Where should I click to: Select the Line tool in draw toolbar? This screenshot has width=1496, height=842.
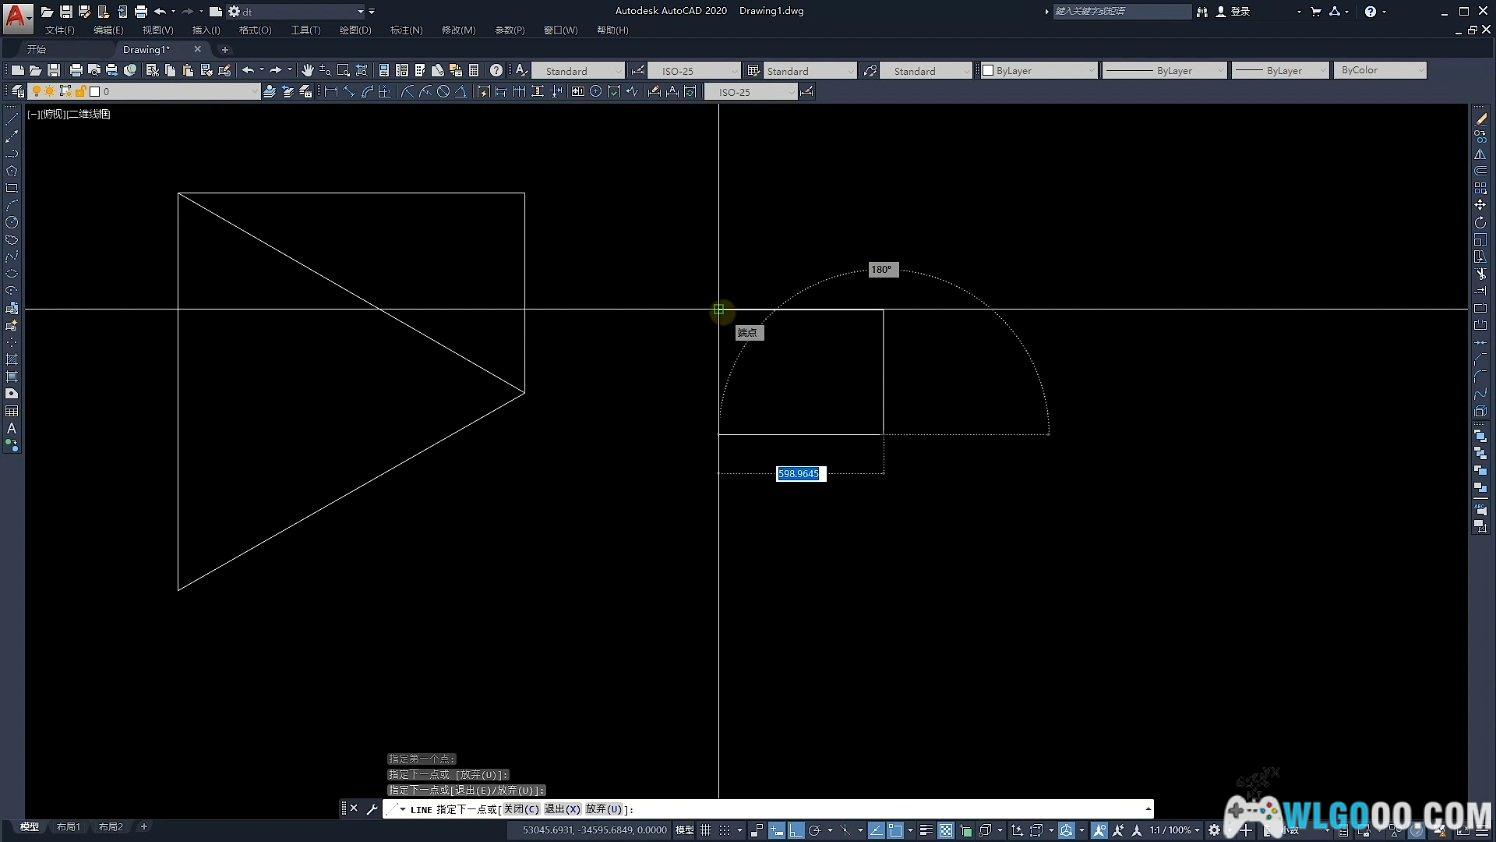click(x=12, y=119)
